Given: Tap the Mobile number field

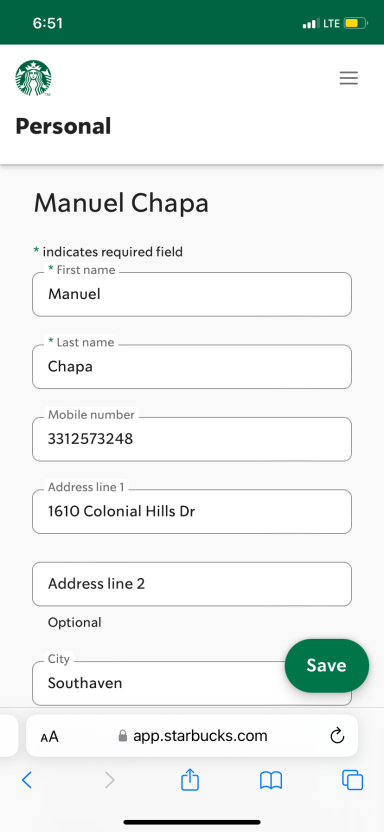Looking at the screenshot, I should tap(192, 439).
